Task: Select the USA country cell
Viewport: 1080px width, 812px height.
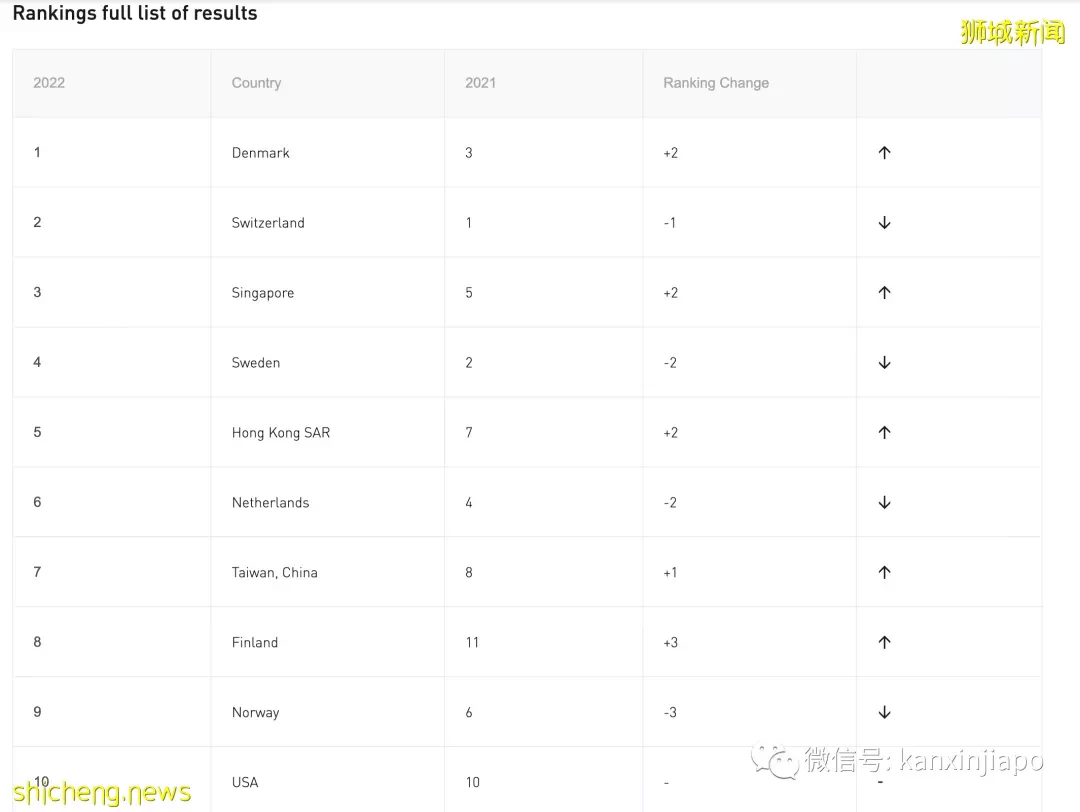Action: [245, 782]
